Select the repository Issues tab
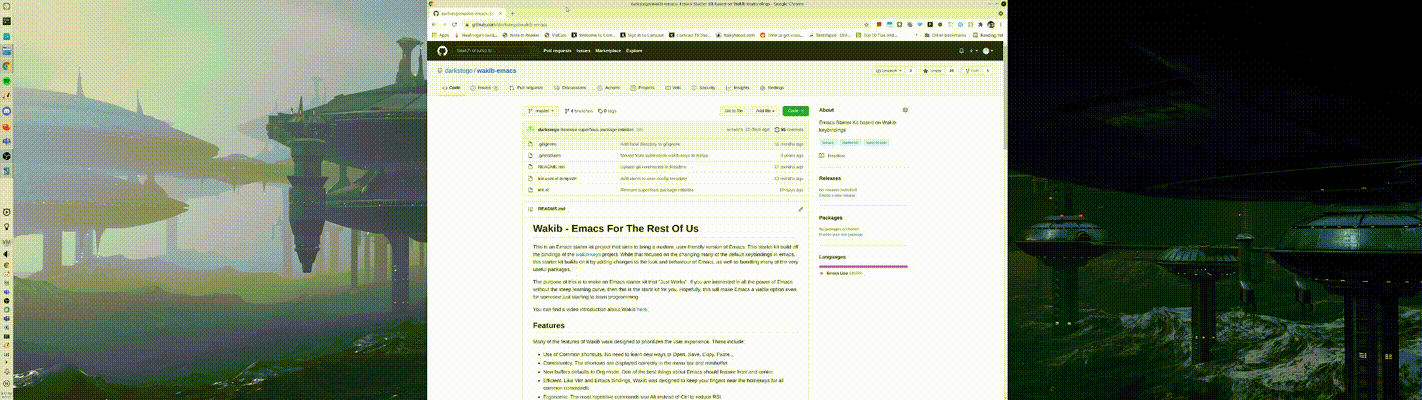This screenshot has height=400, width=1422. coord(484,87)
